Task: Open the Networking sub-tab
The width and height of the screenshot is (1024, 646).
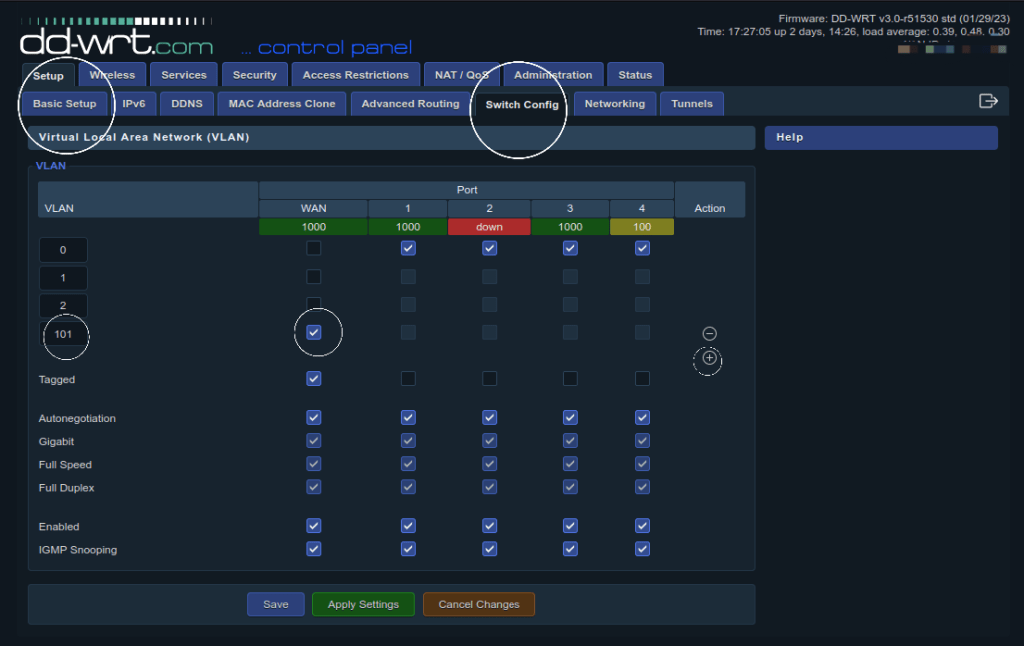Action: tap(614, 104)
